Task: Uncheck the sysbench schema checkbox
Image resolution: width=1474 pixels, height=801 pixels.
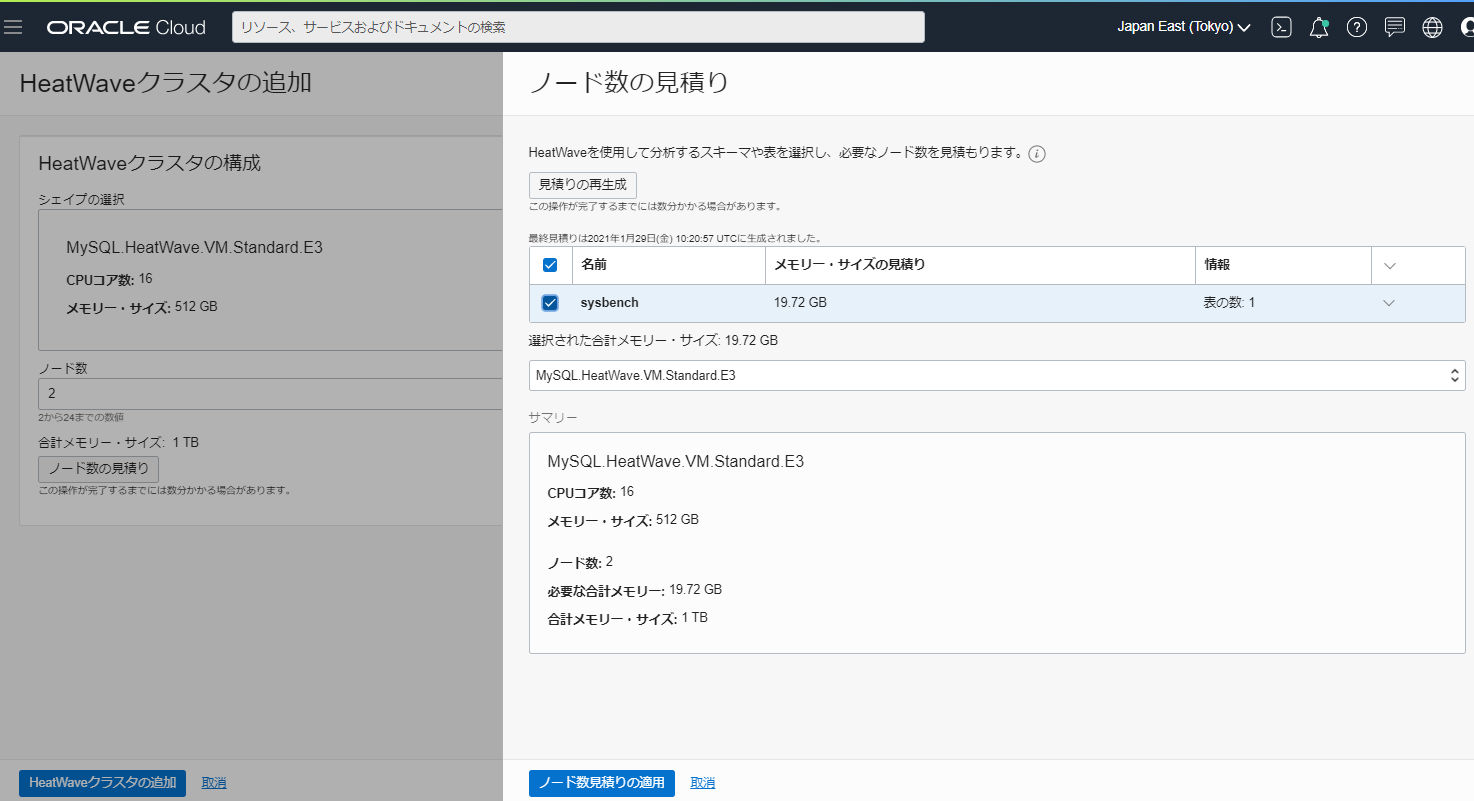Action: click(x=550, y=303)
